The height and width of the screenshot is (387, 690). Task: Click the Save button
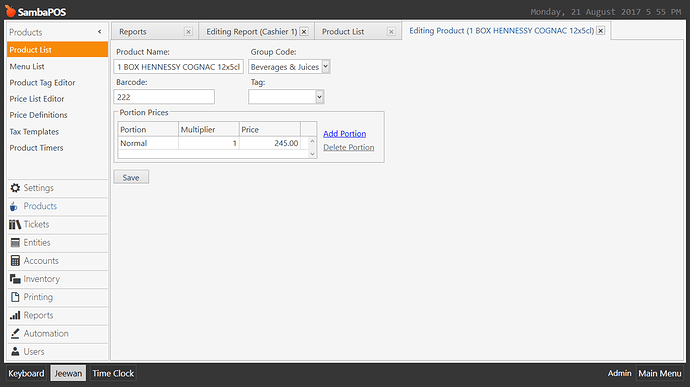pos(131,177)
